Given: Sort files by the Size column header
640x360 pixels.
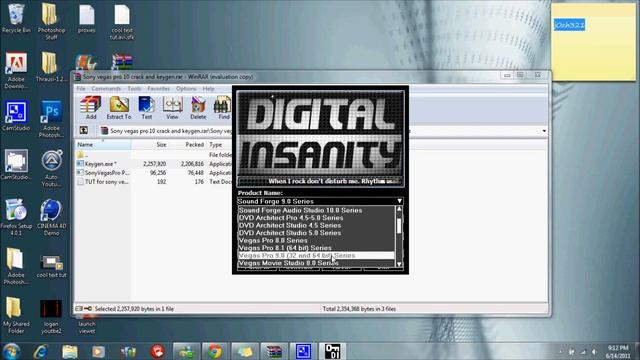Looking at the screenshot, I should (x=150, y=144).
